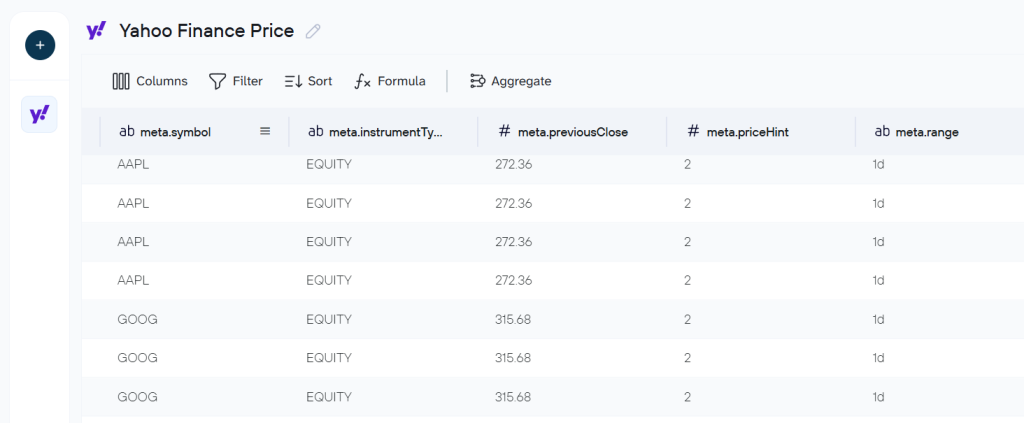Click the meta.previousClose column header
Screen dimensions: 1024x423
572,131
